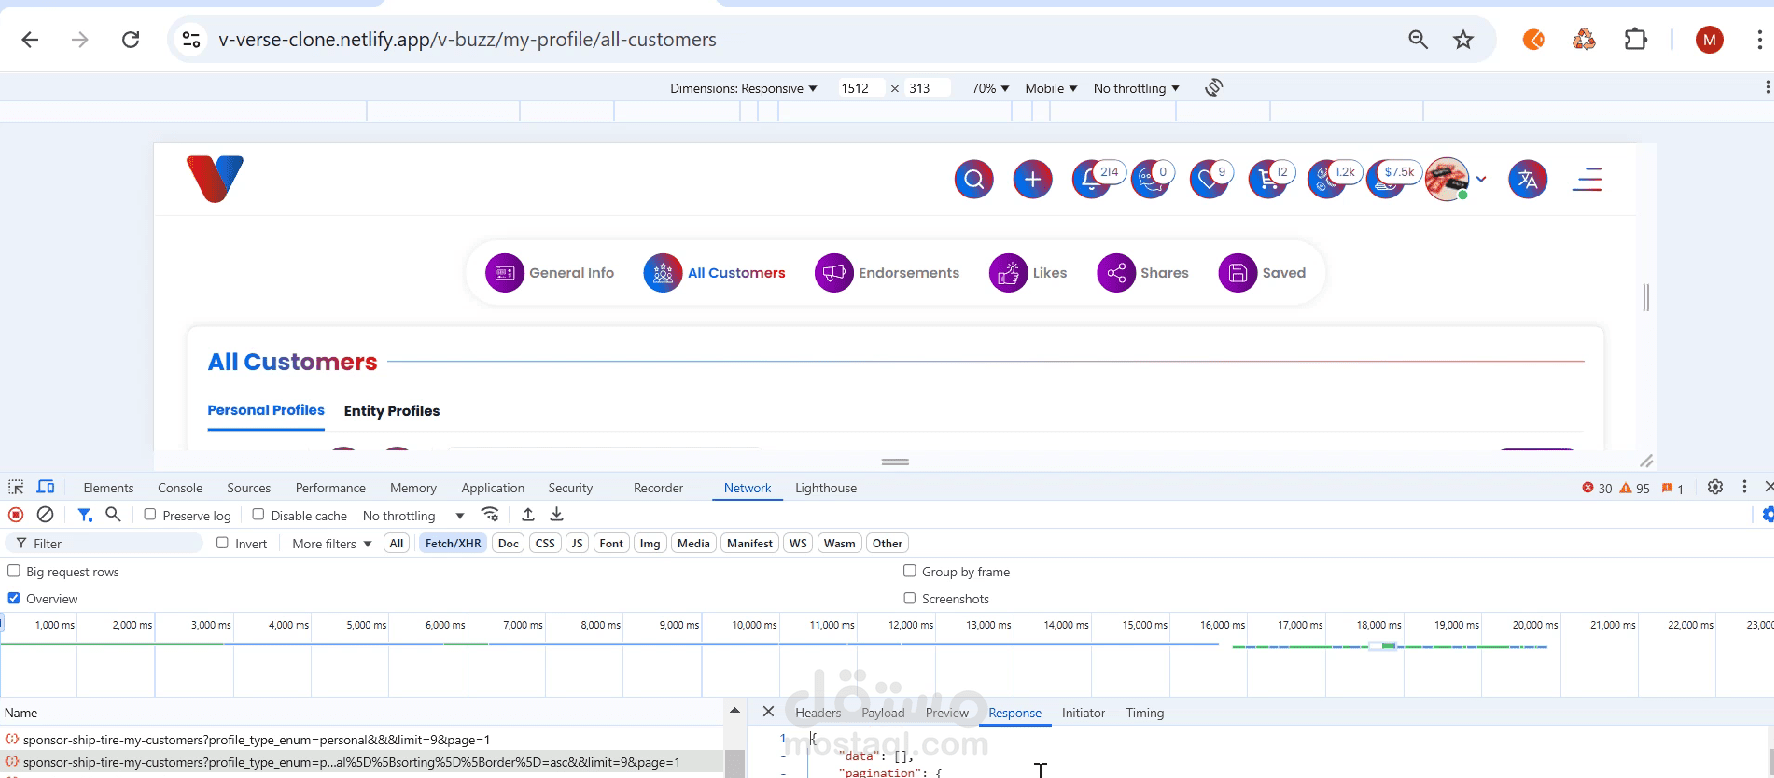Open the Endorsements section

pyautogui.click(x=886, y=273)
